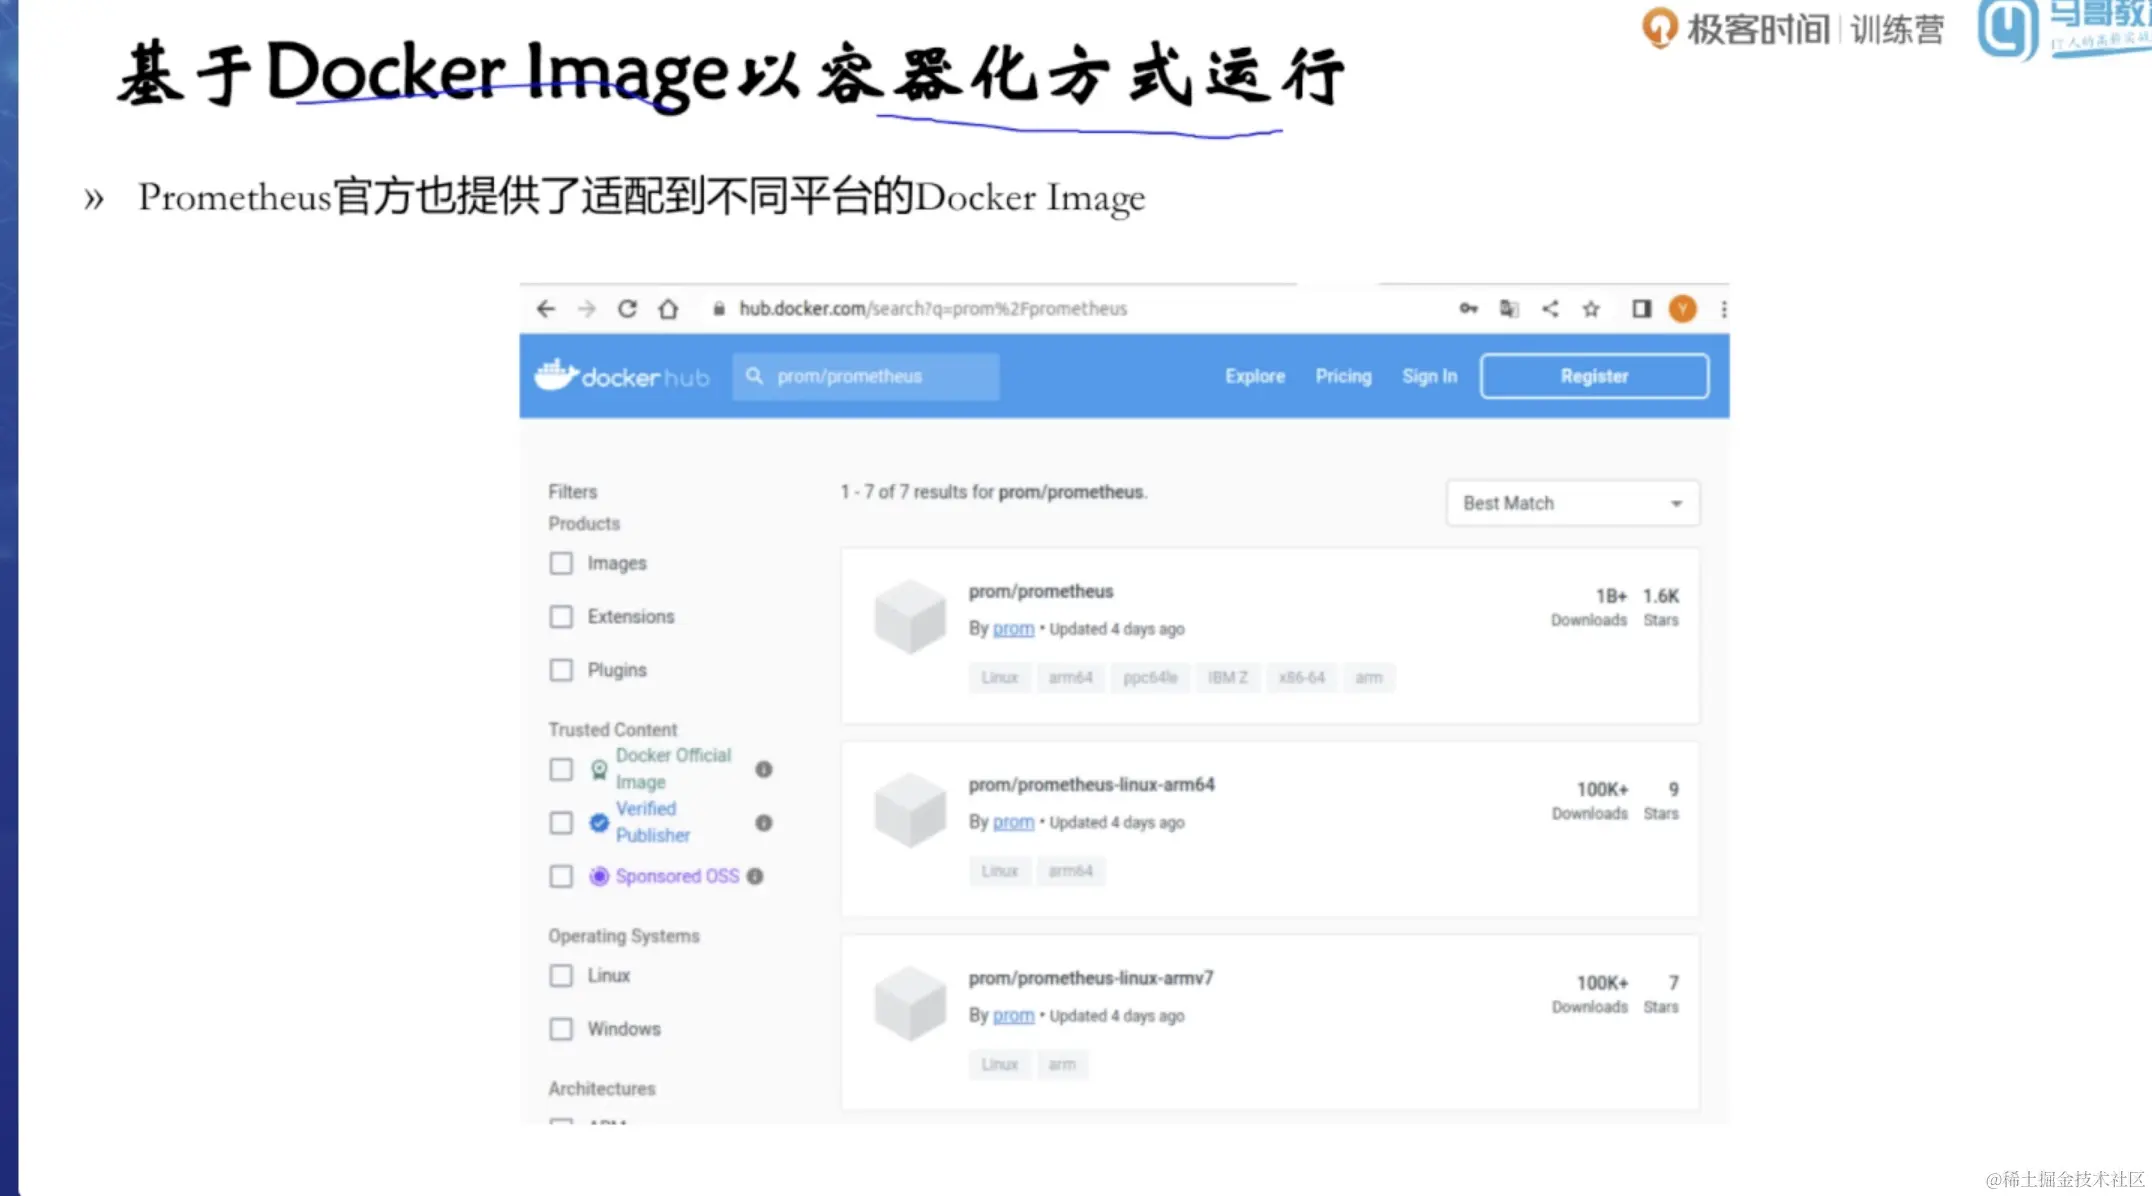Viewport: 2152px width, 1196px height.
Task: Open the Pricing page
Action: 1343,376
